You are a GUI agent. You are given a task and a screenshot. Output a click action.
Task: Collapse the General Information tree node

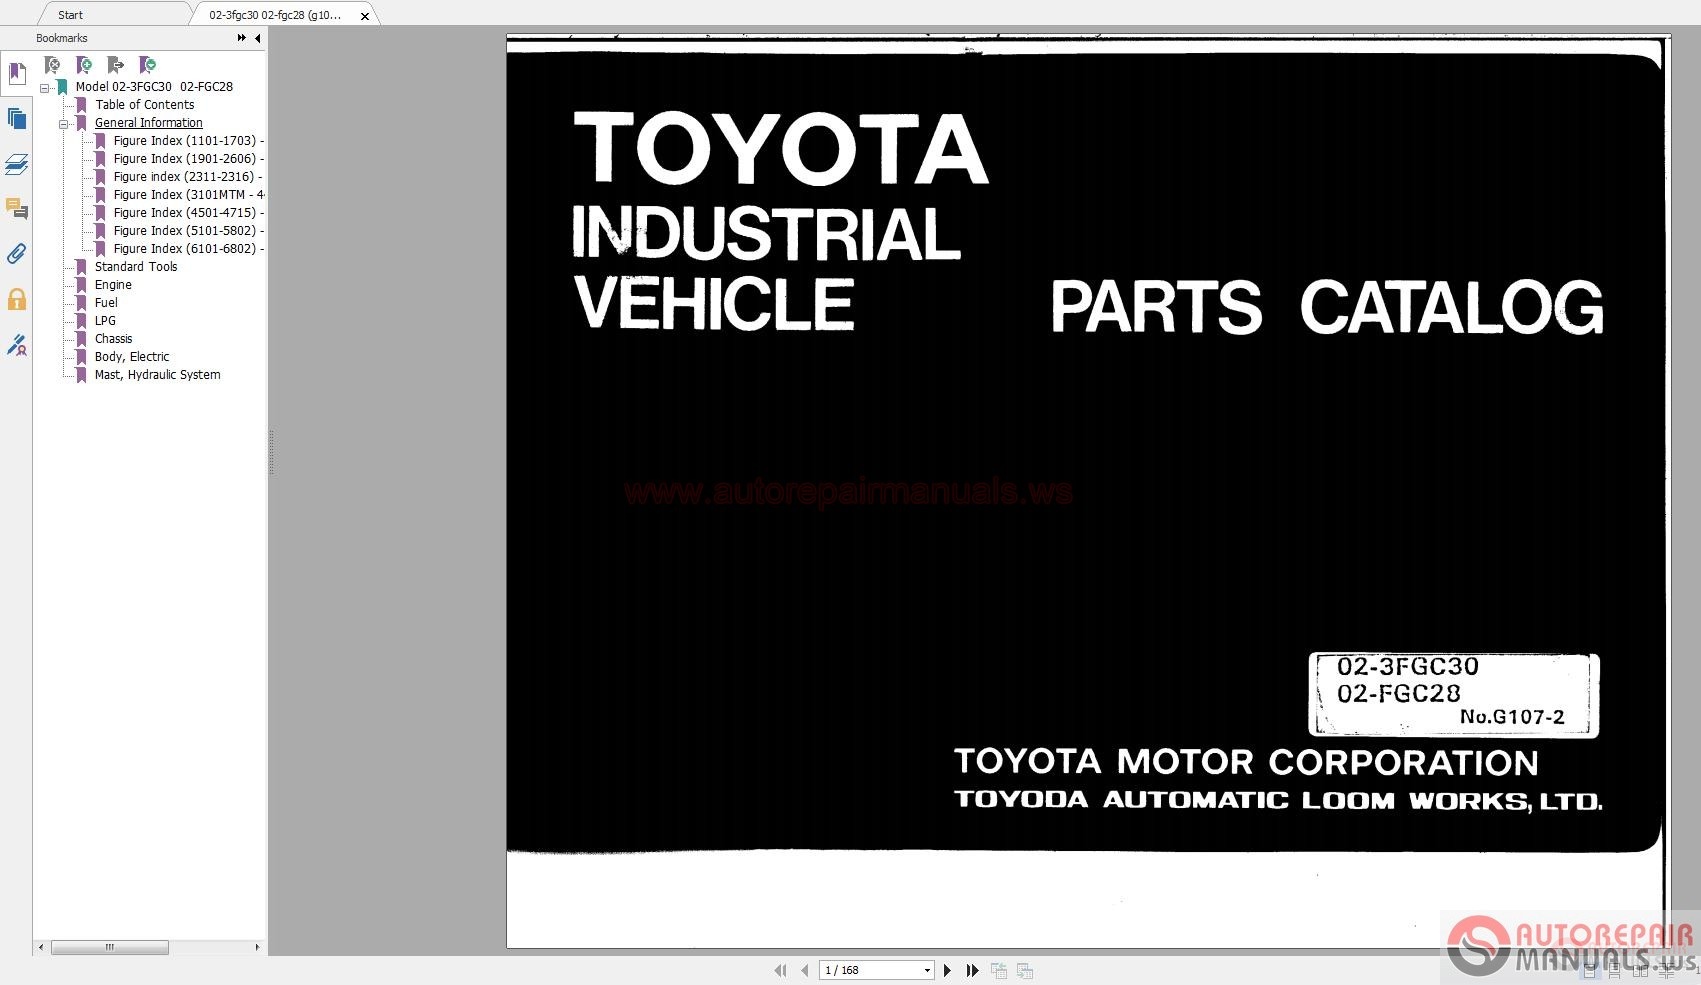(x=64, y=124)
